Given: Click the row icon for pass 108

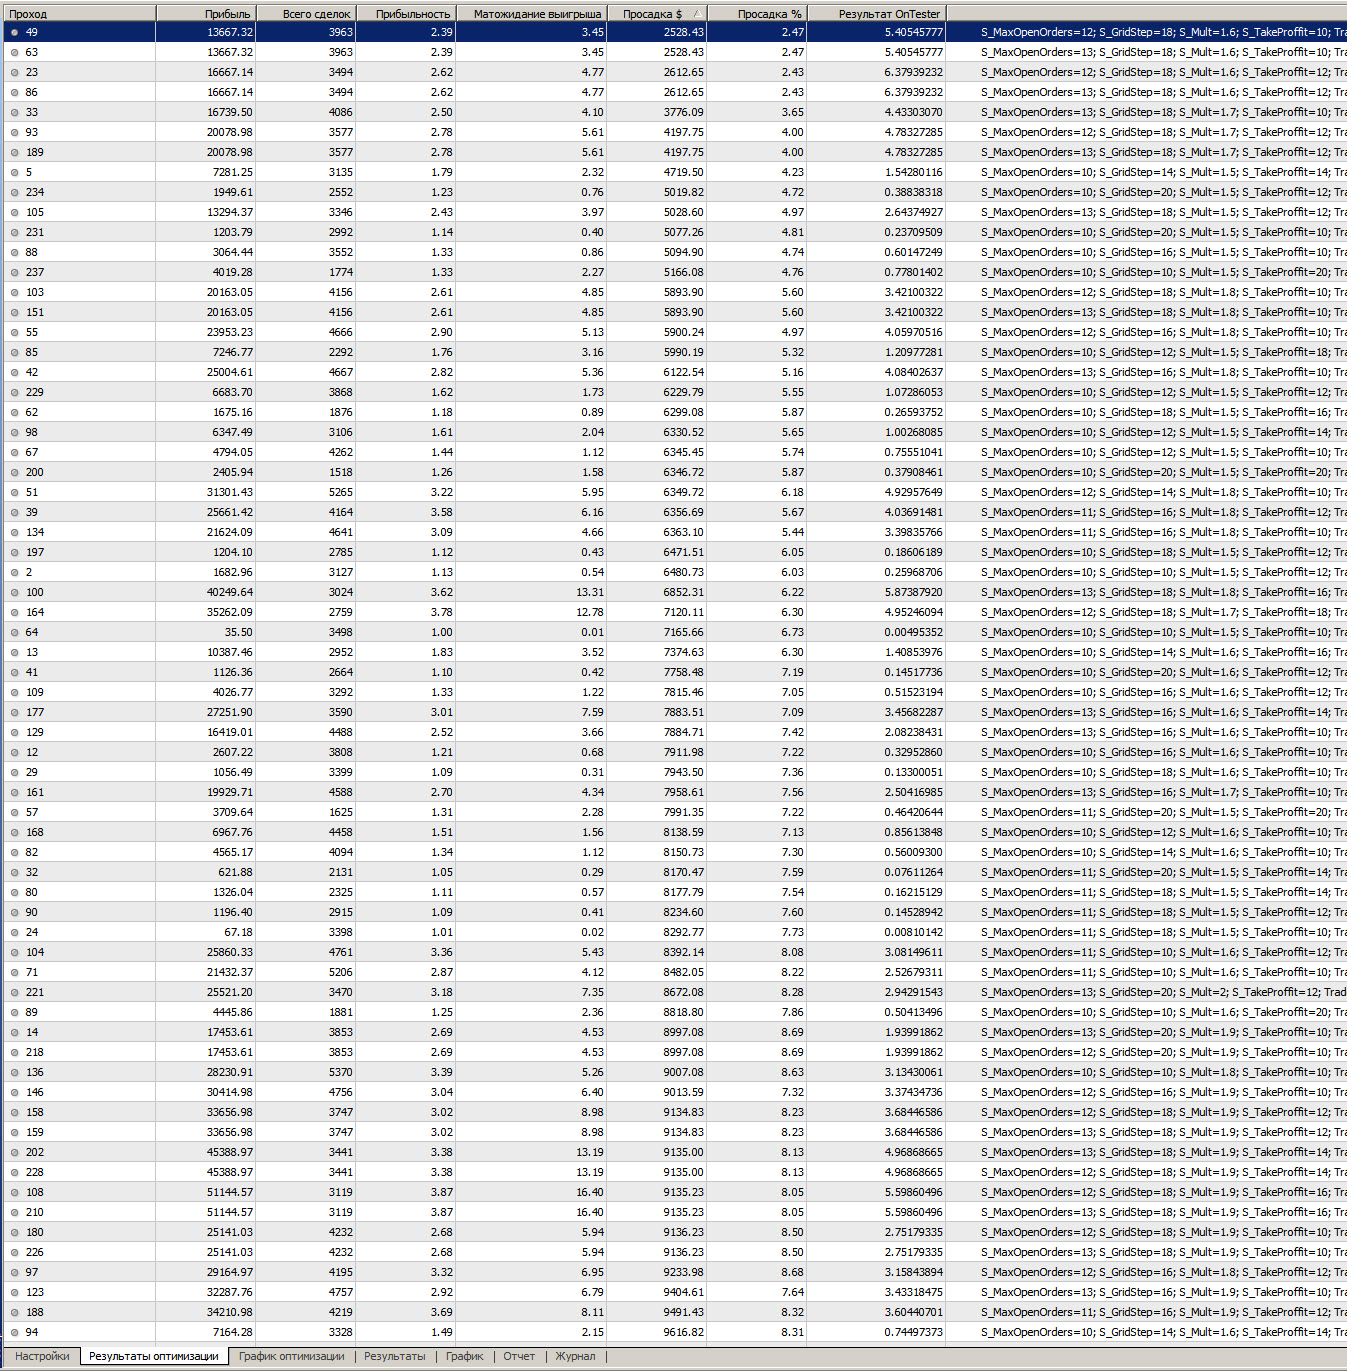Looking at the screenshot, I should [14, 1192].
